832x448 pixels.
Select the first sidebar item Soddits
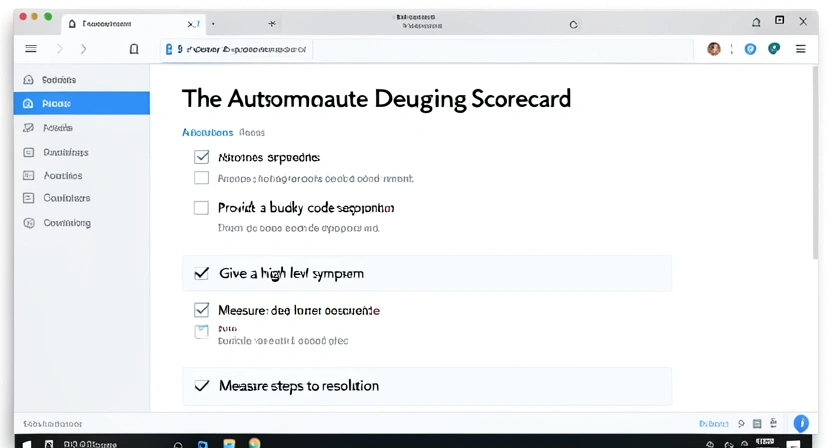(82, 80)
